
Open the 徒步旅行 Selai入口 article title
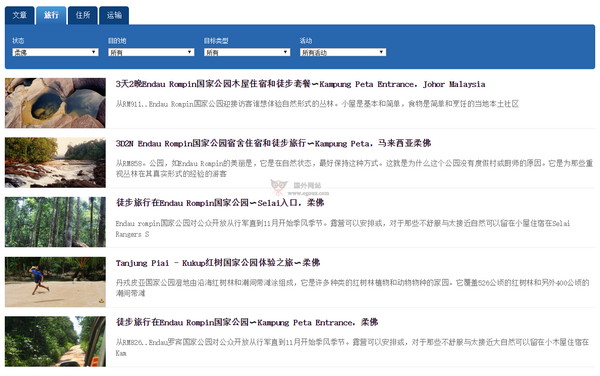pyautogui.click(x=220, y=203)
